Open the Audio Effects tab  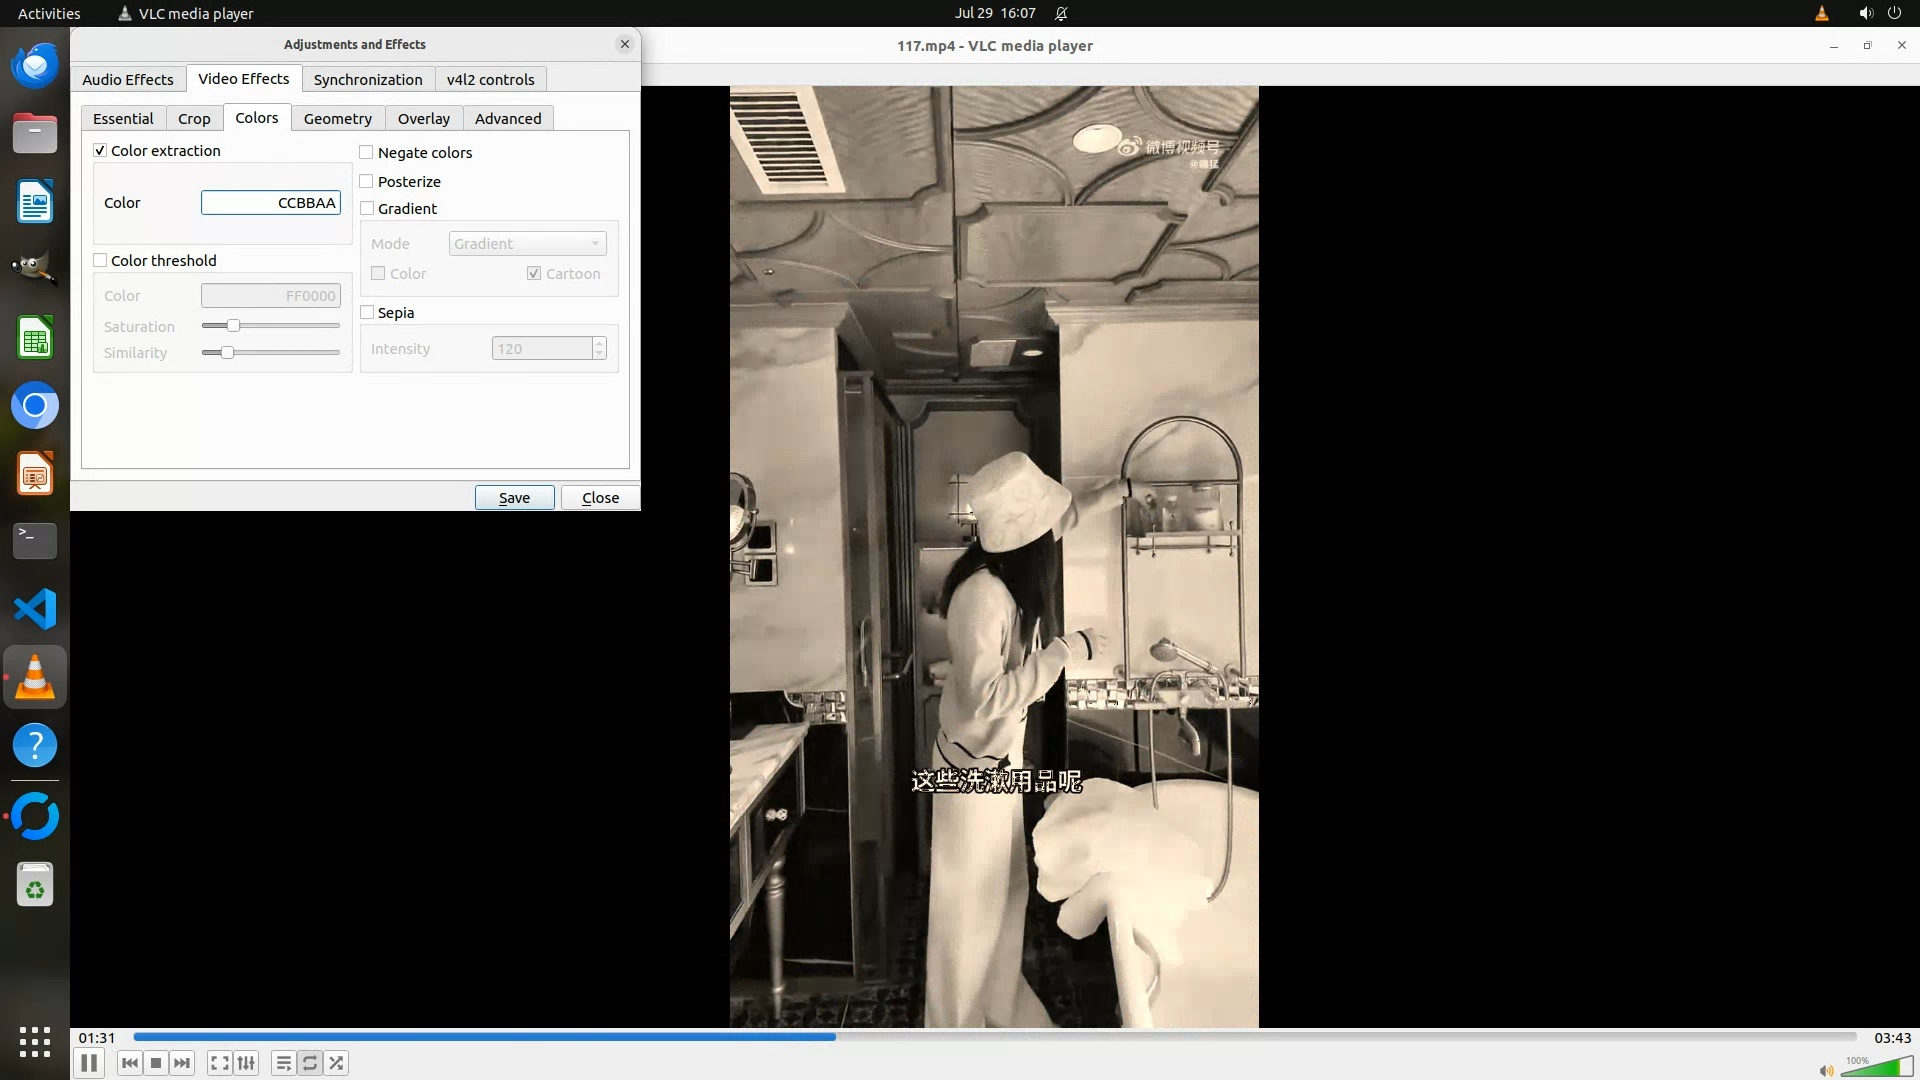coord(127,80)
